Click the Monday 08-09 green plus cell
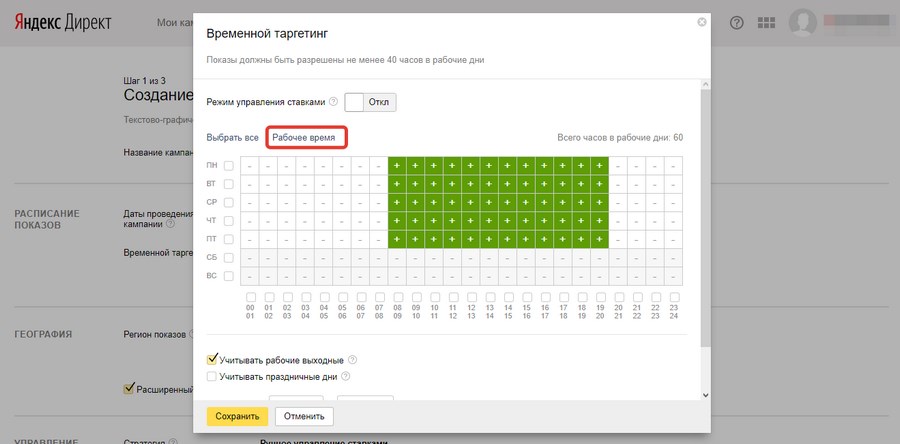Viewport: 900px width, 444px height. point(398,165)
